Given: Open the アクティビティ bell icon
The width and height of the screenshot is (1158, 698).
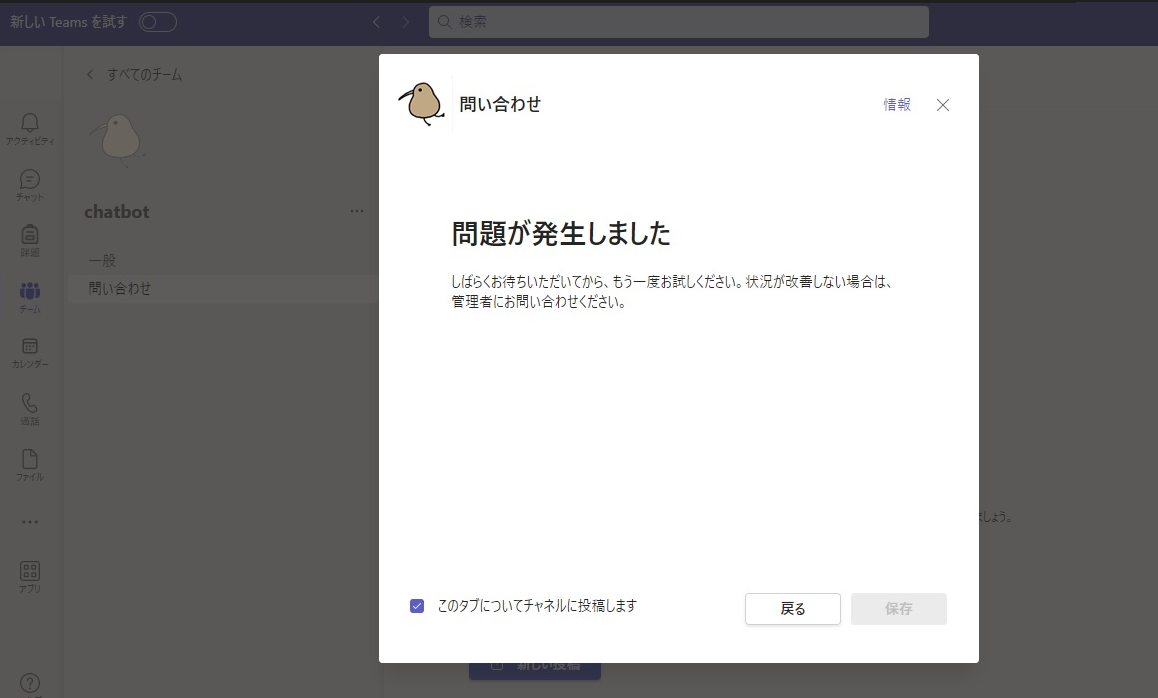Looking at the screenshot, I should click(30, 123).
